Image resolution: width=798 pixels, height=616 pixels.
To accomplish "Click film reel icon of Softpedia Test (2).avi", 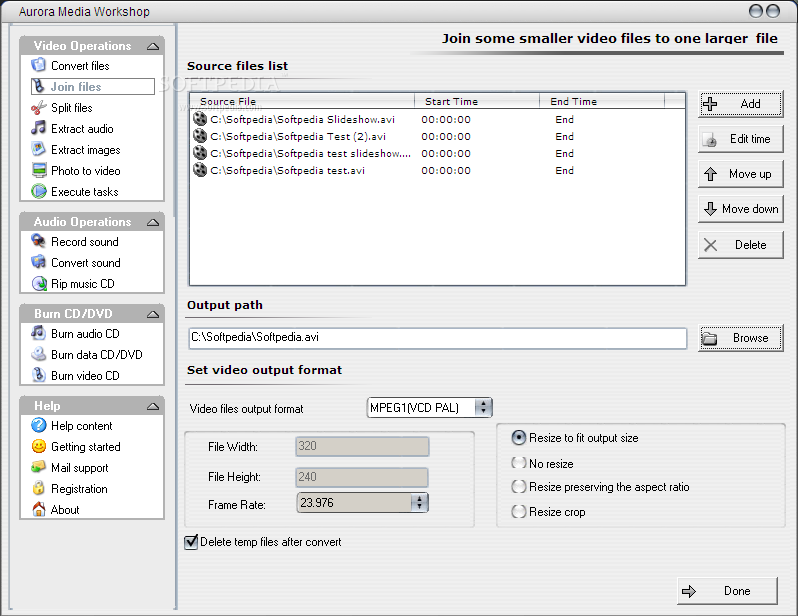I will point(200,136).
